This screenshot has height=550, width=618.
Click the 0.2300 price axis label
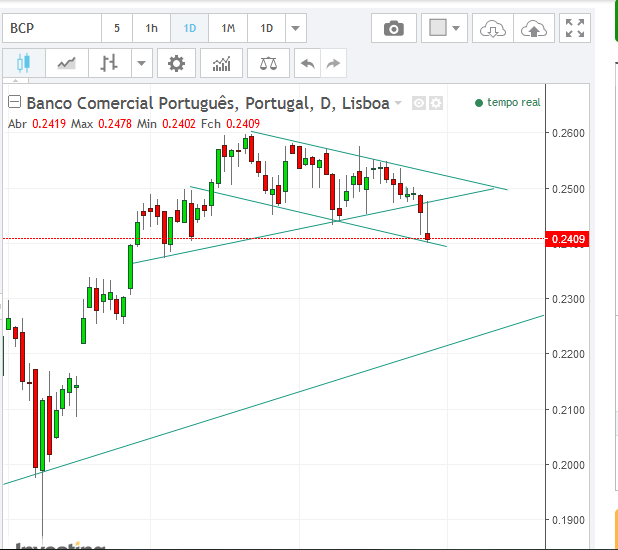coord(568,299)
